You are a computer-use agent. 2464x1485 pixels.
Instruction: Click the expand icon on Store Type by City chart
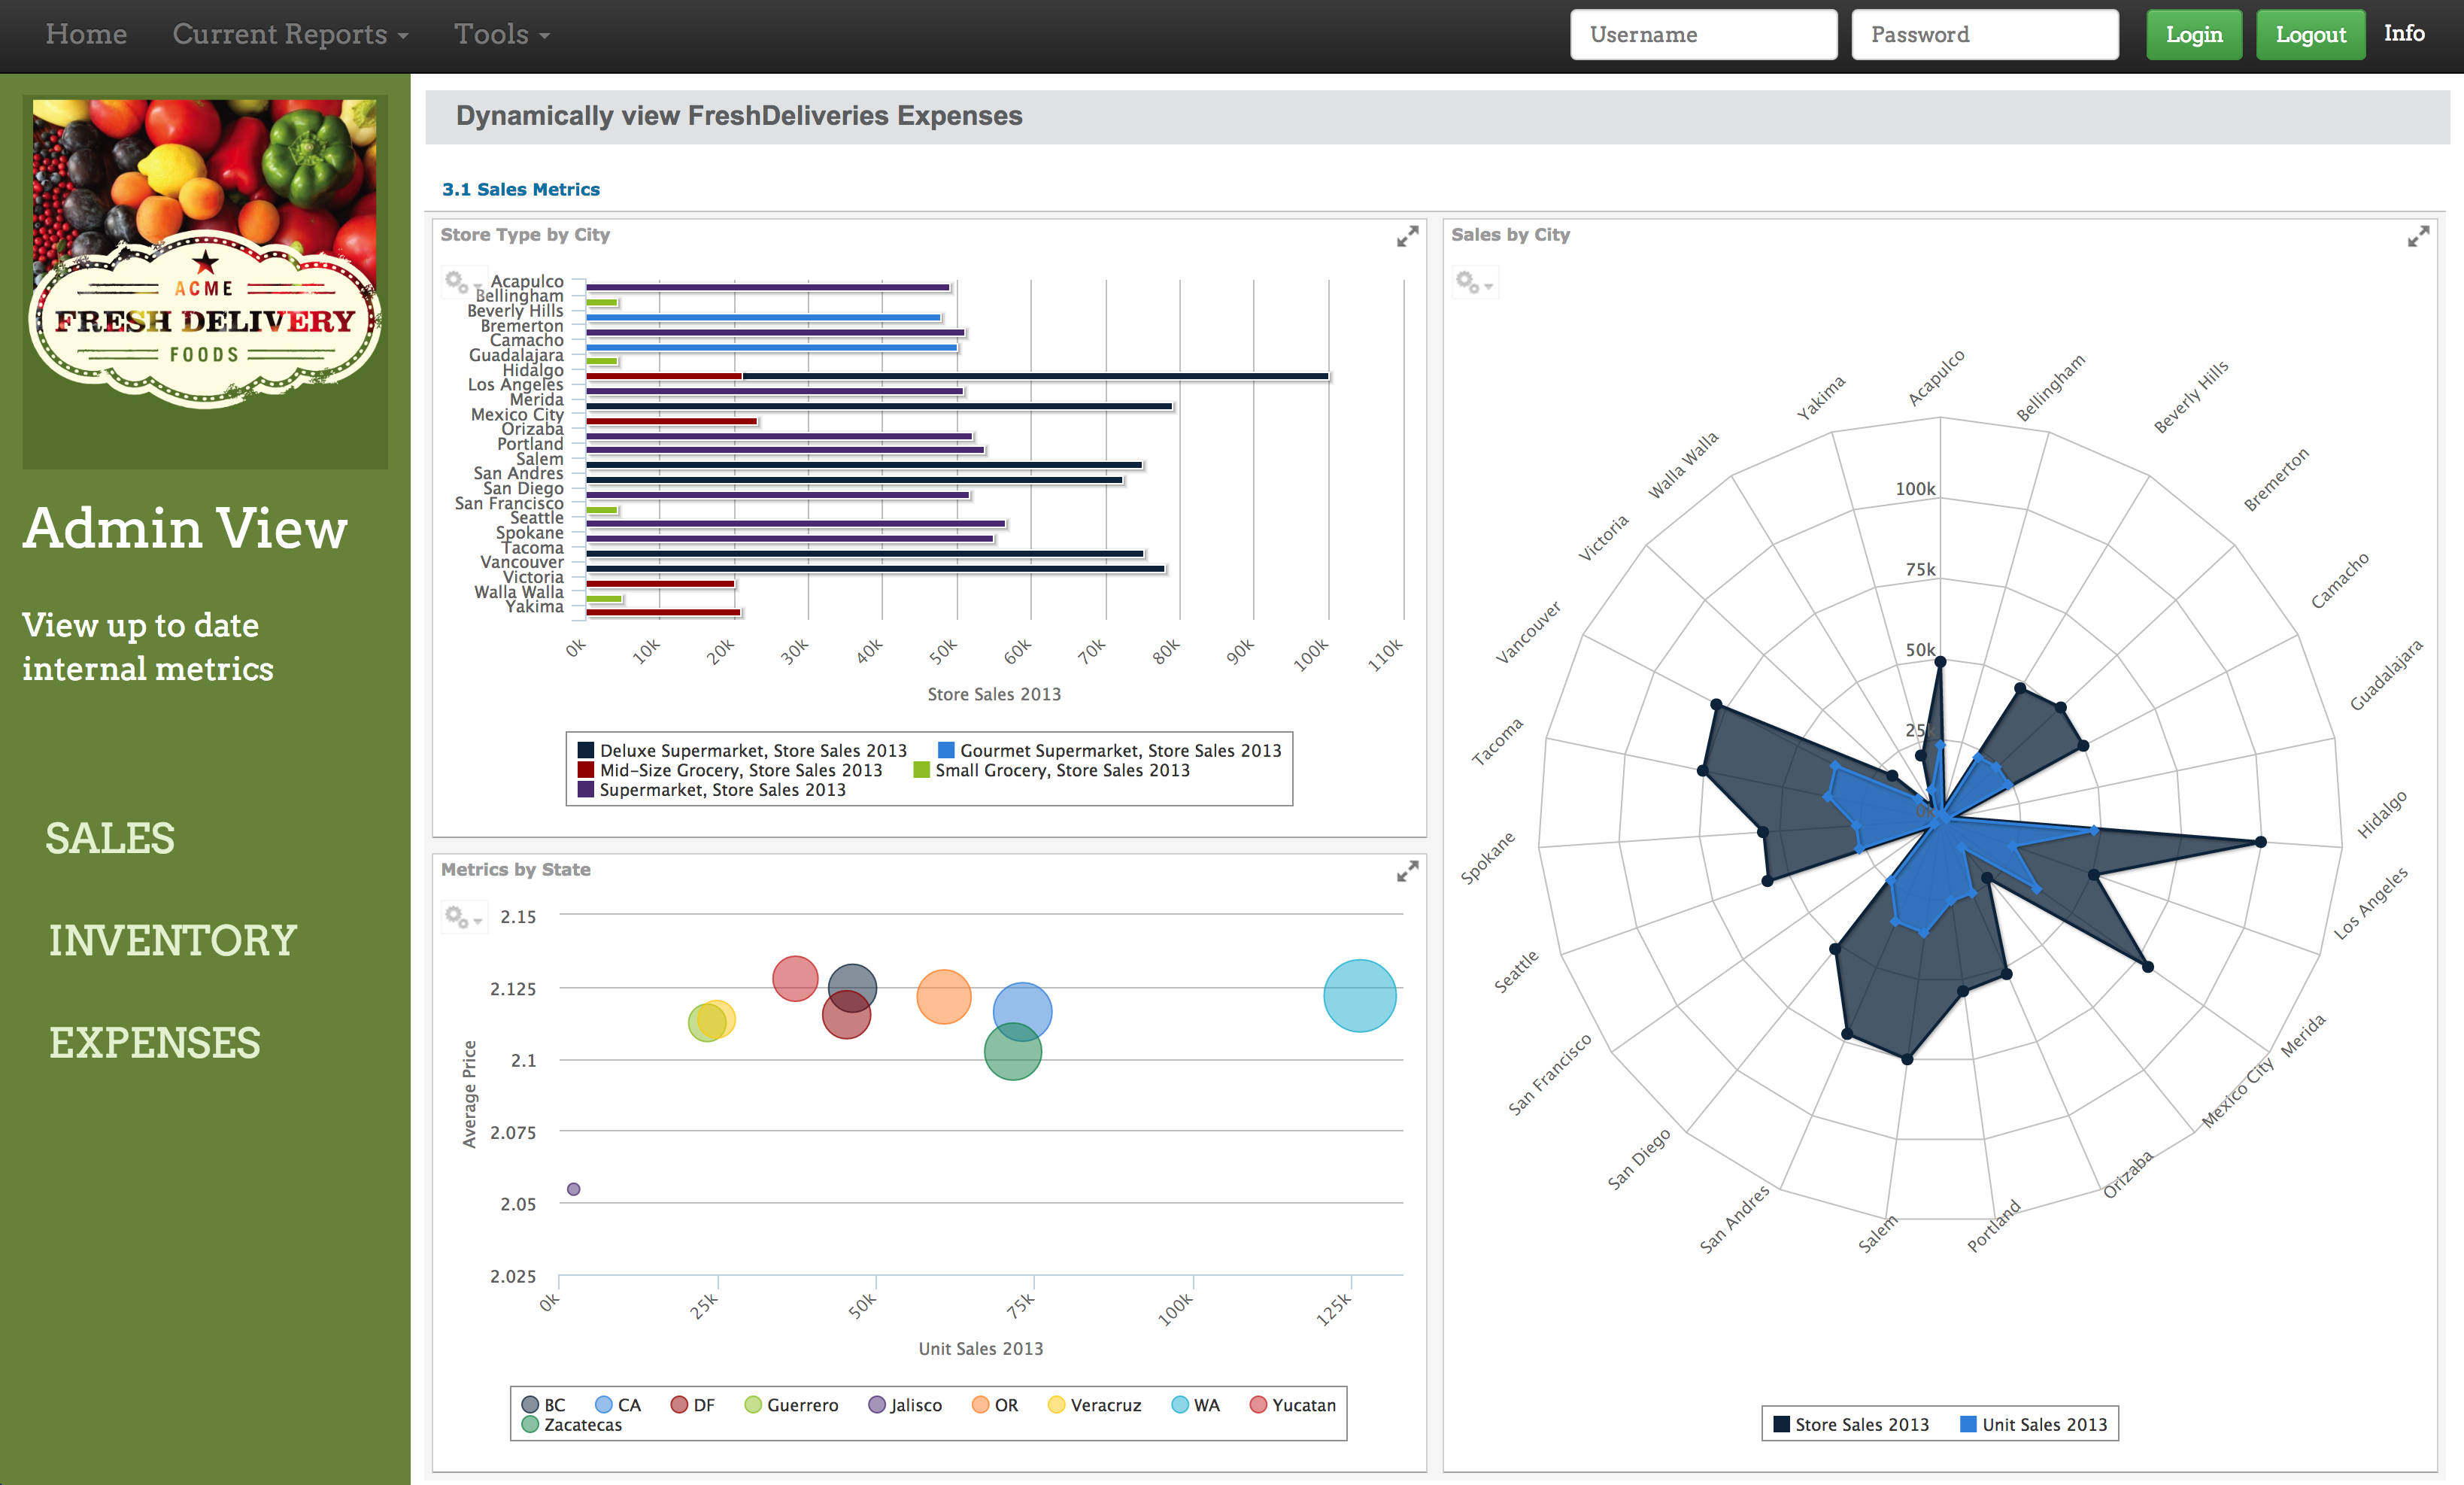(1408, 235)
